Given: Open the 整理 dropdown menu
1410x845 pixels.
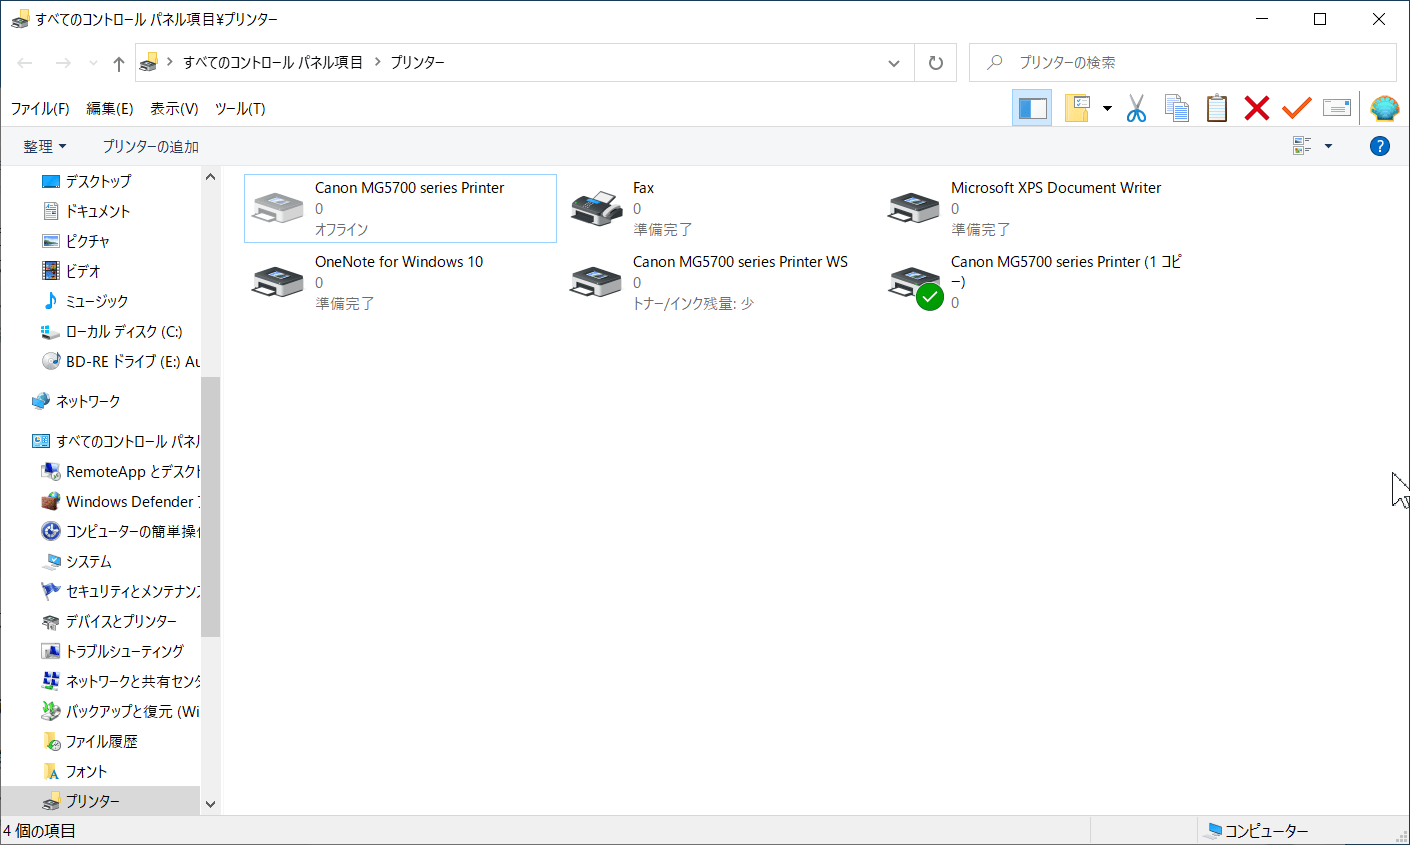Looking at the screenshot, I should (45, 146).
